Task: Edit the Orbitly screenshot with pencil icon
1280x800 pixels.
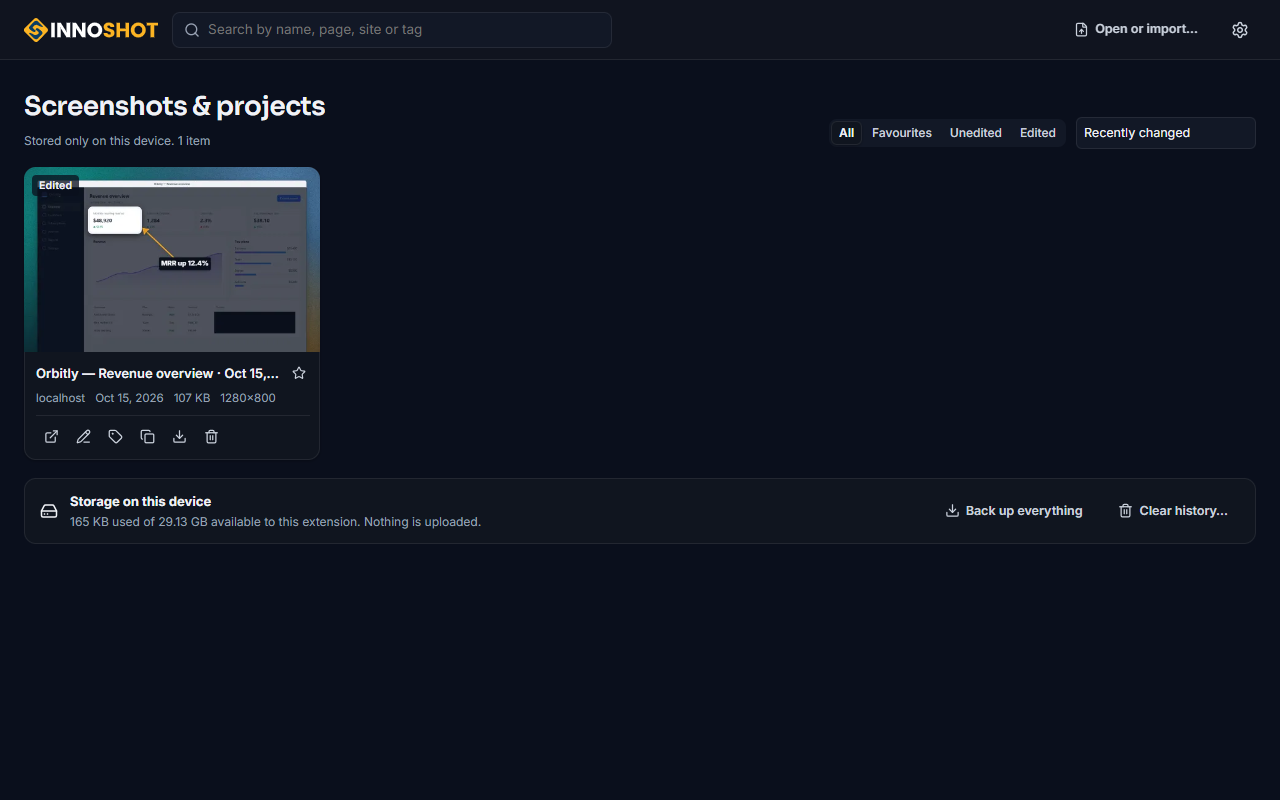Action: click(x=84, y=437)
